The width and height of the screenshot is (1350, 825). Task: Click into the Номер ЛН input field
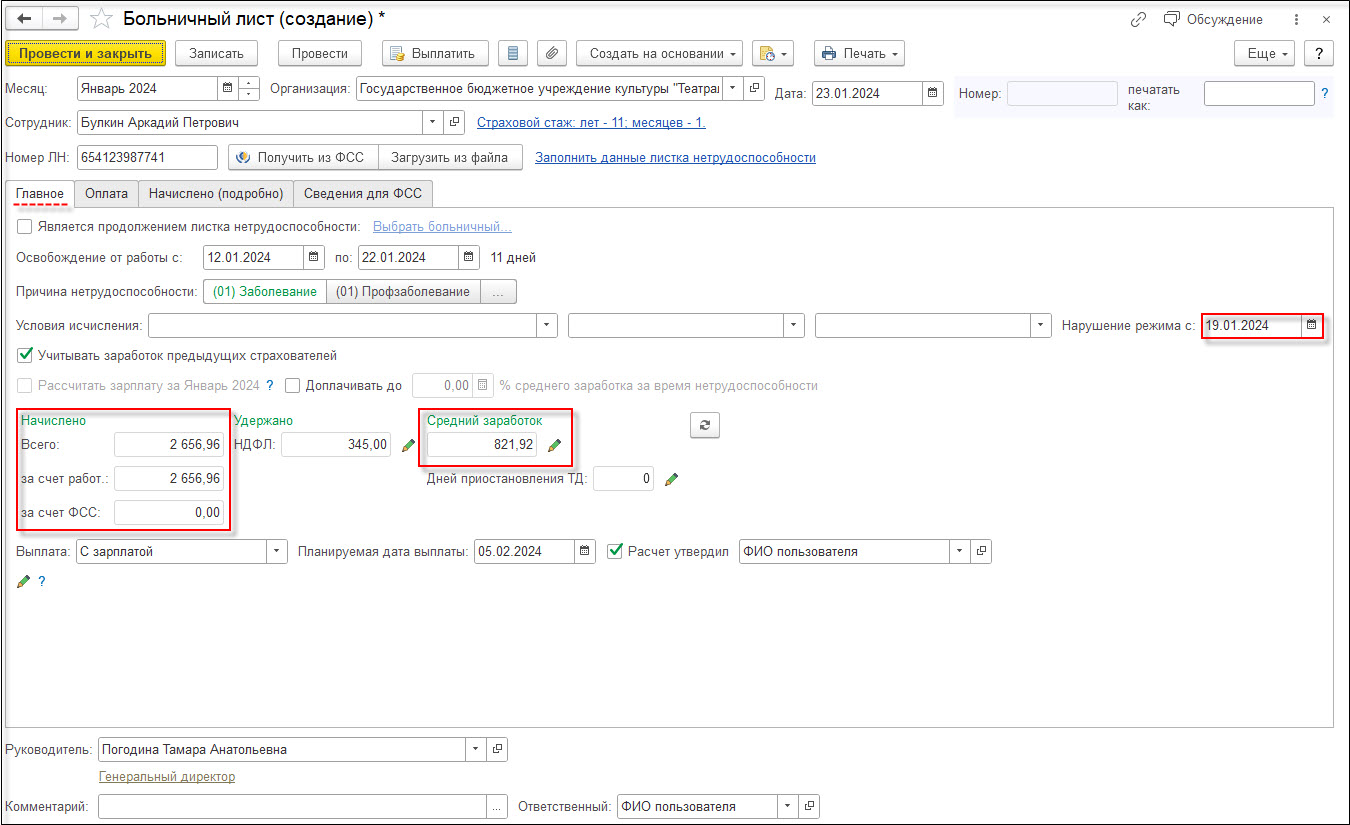[148, 157]
